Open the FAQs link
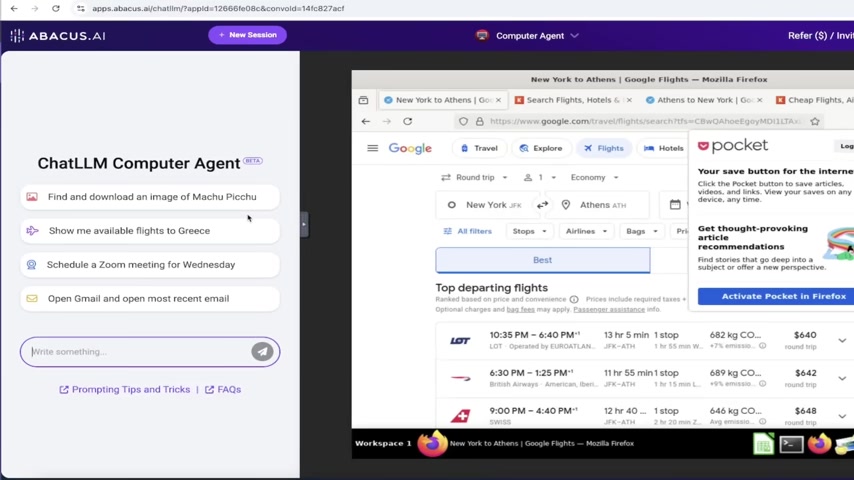The width and height of the screenshot is (854, 480). point(223,390)
